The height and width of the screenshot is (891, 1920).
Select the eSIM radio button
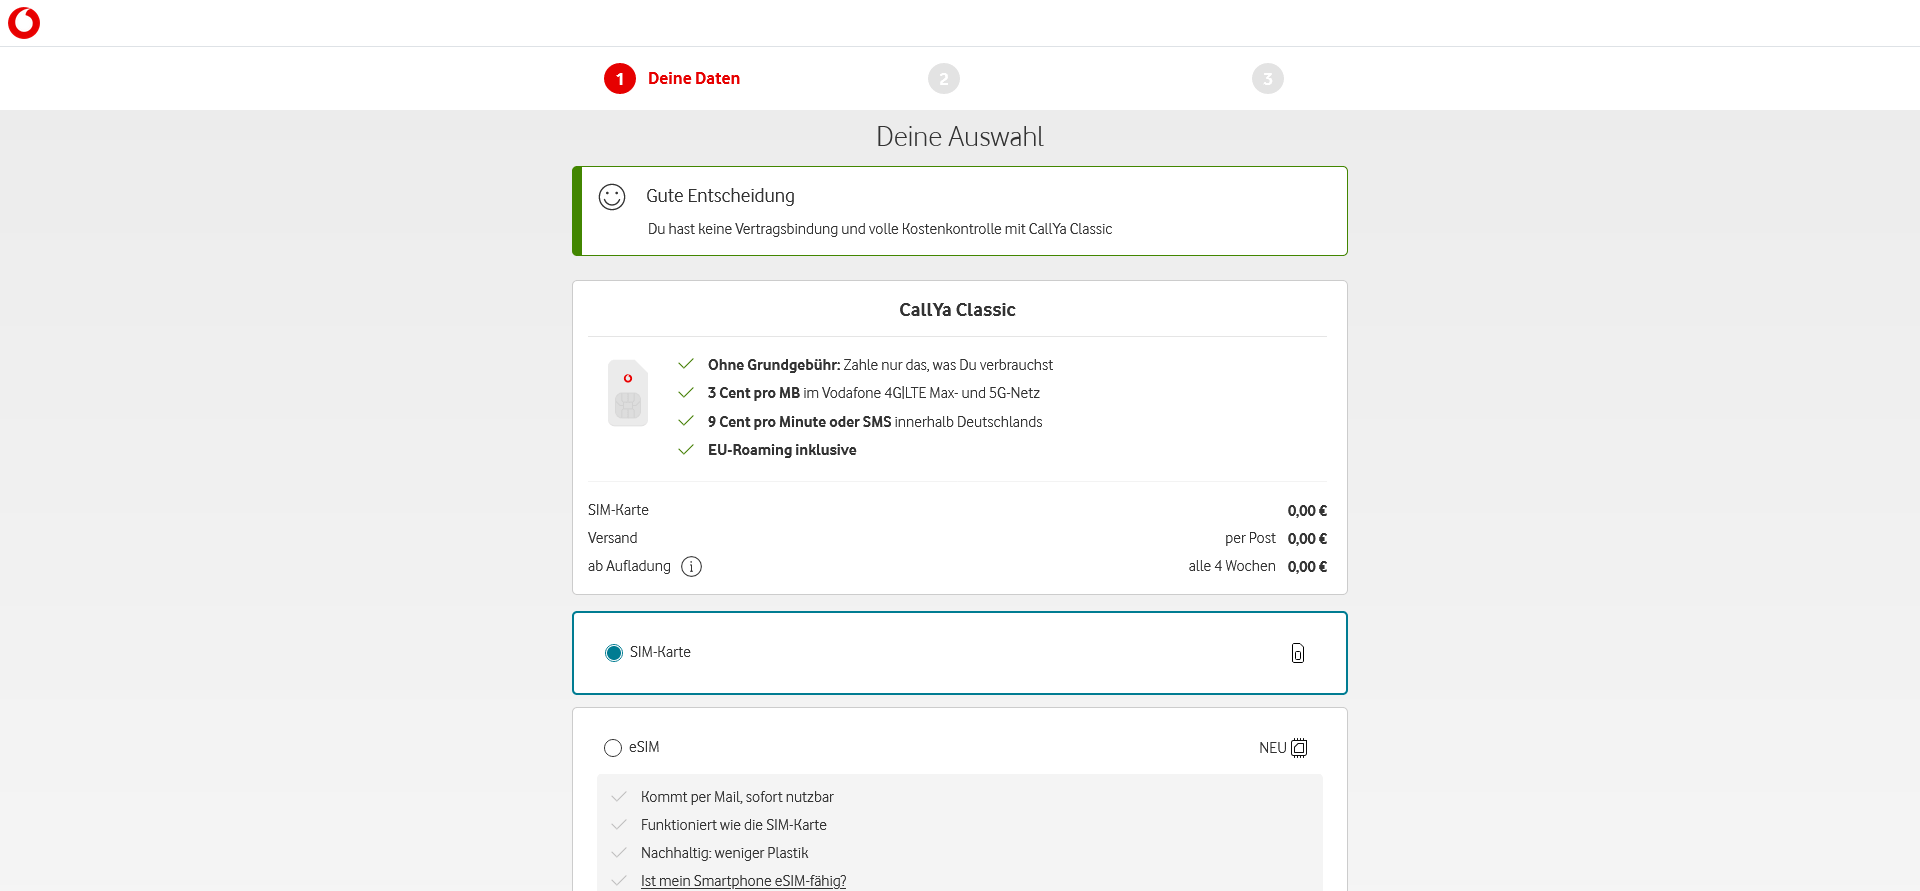pos(613,748)
